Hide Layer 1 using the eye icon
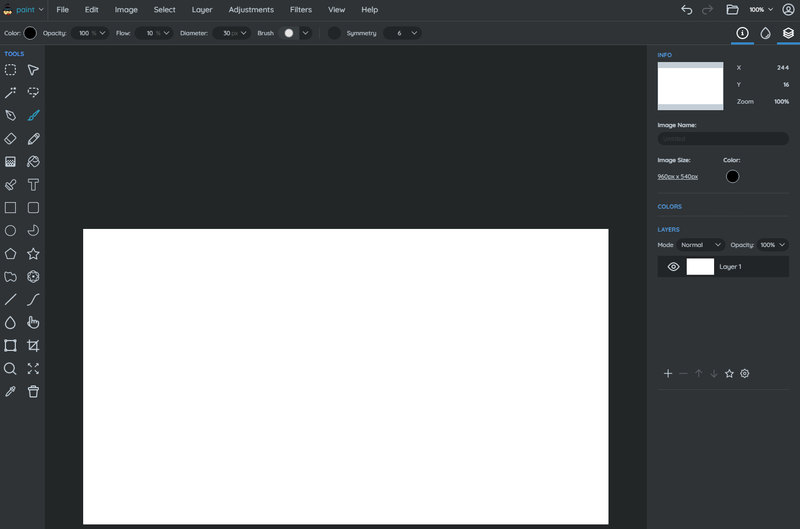 click(673, 267)
